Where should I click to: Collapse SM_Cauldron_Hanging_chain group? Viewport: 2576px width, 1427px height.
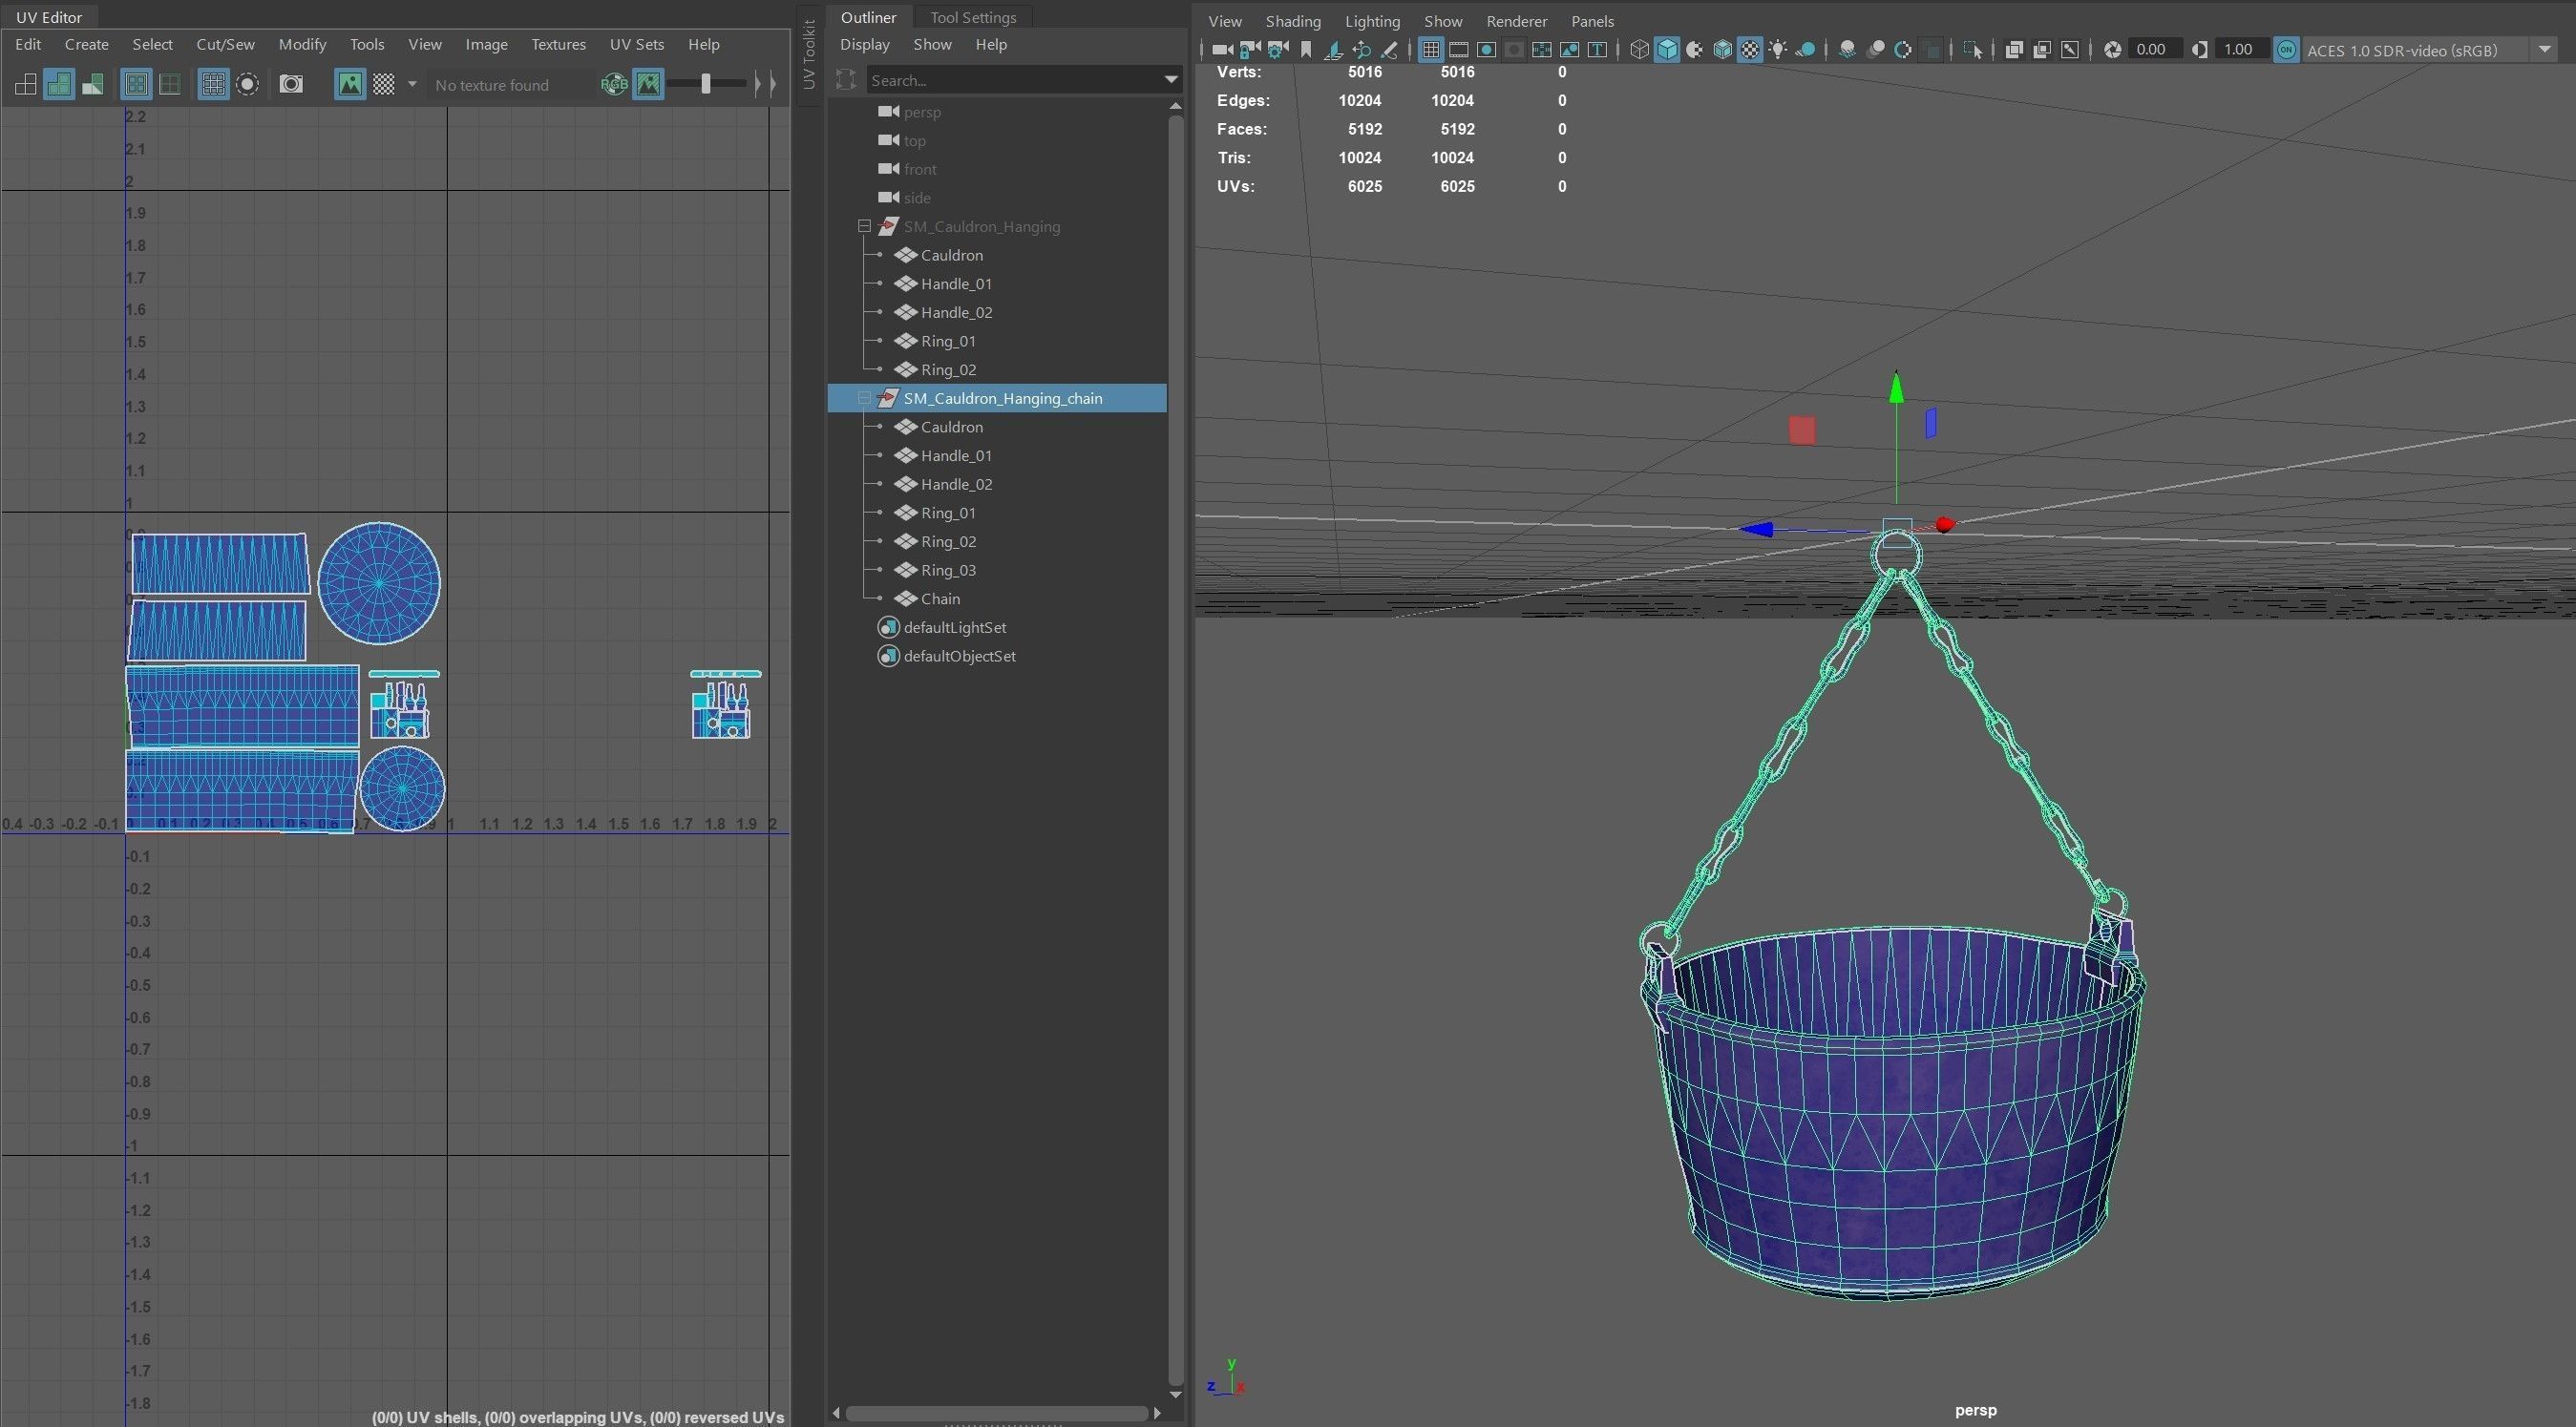[x=864, y=398]
